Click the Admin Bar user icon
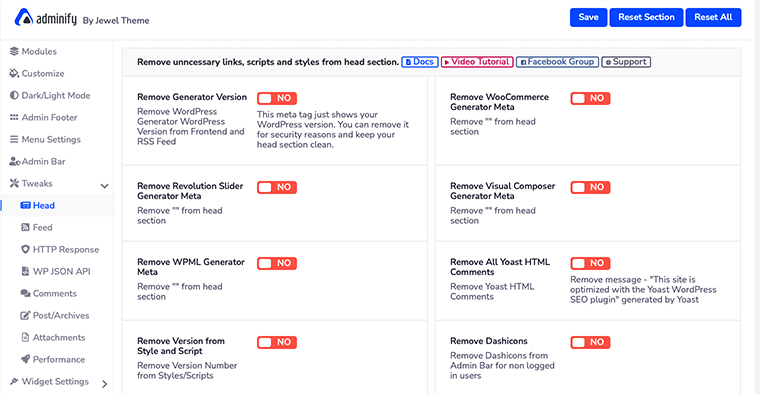 pyautogui.click(x=15, y=161)
